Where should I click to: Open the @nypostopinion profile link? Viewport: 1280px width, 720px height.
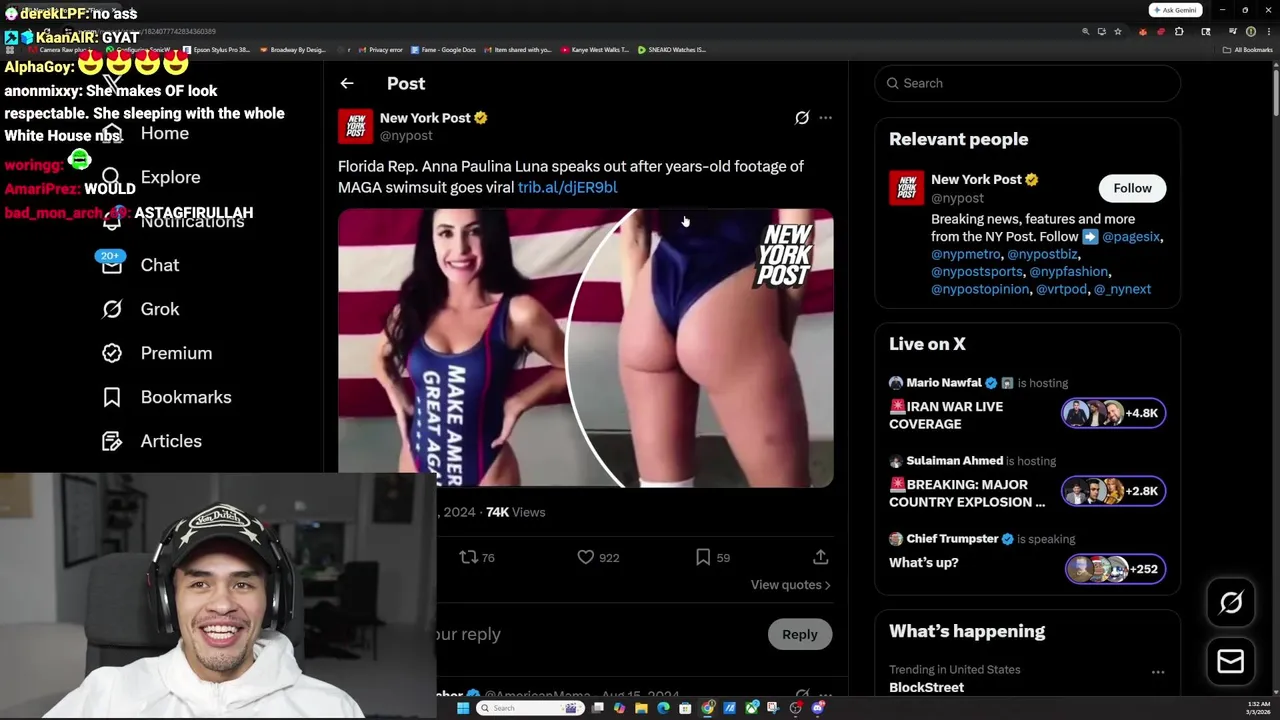pos(980,289)
